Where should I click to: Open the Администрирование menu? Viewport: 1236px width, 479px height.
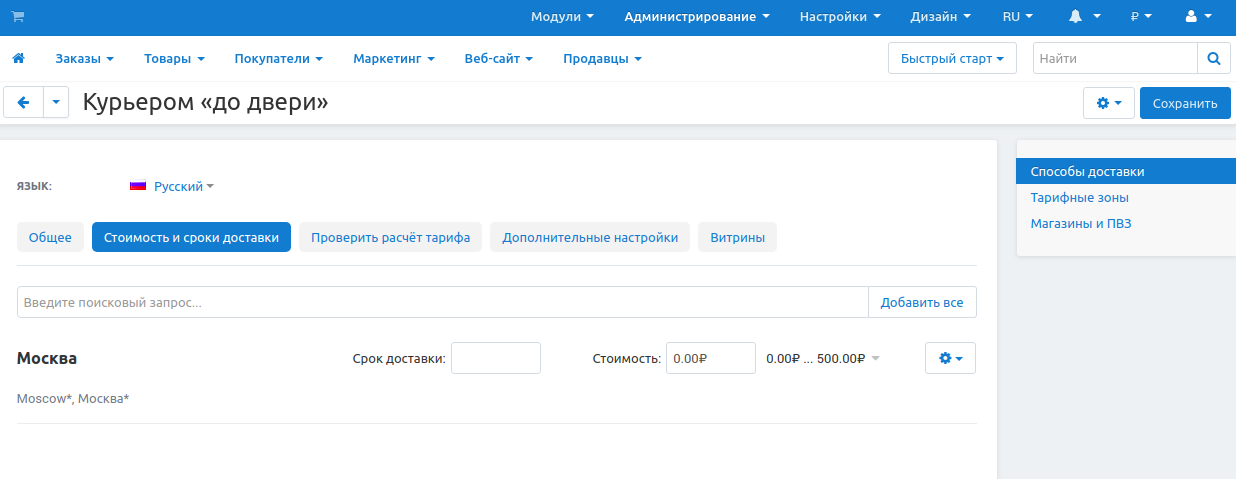[696, 17]
